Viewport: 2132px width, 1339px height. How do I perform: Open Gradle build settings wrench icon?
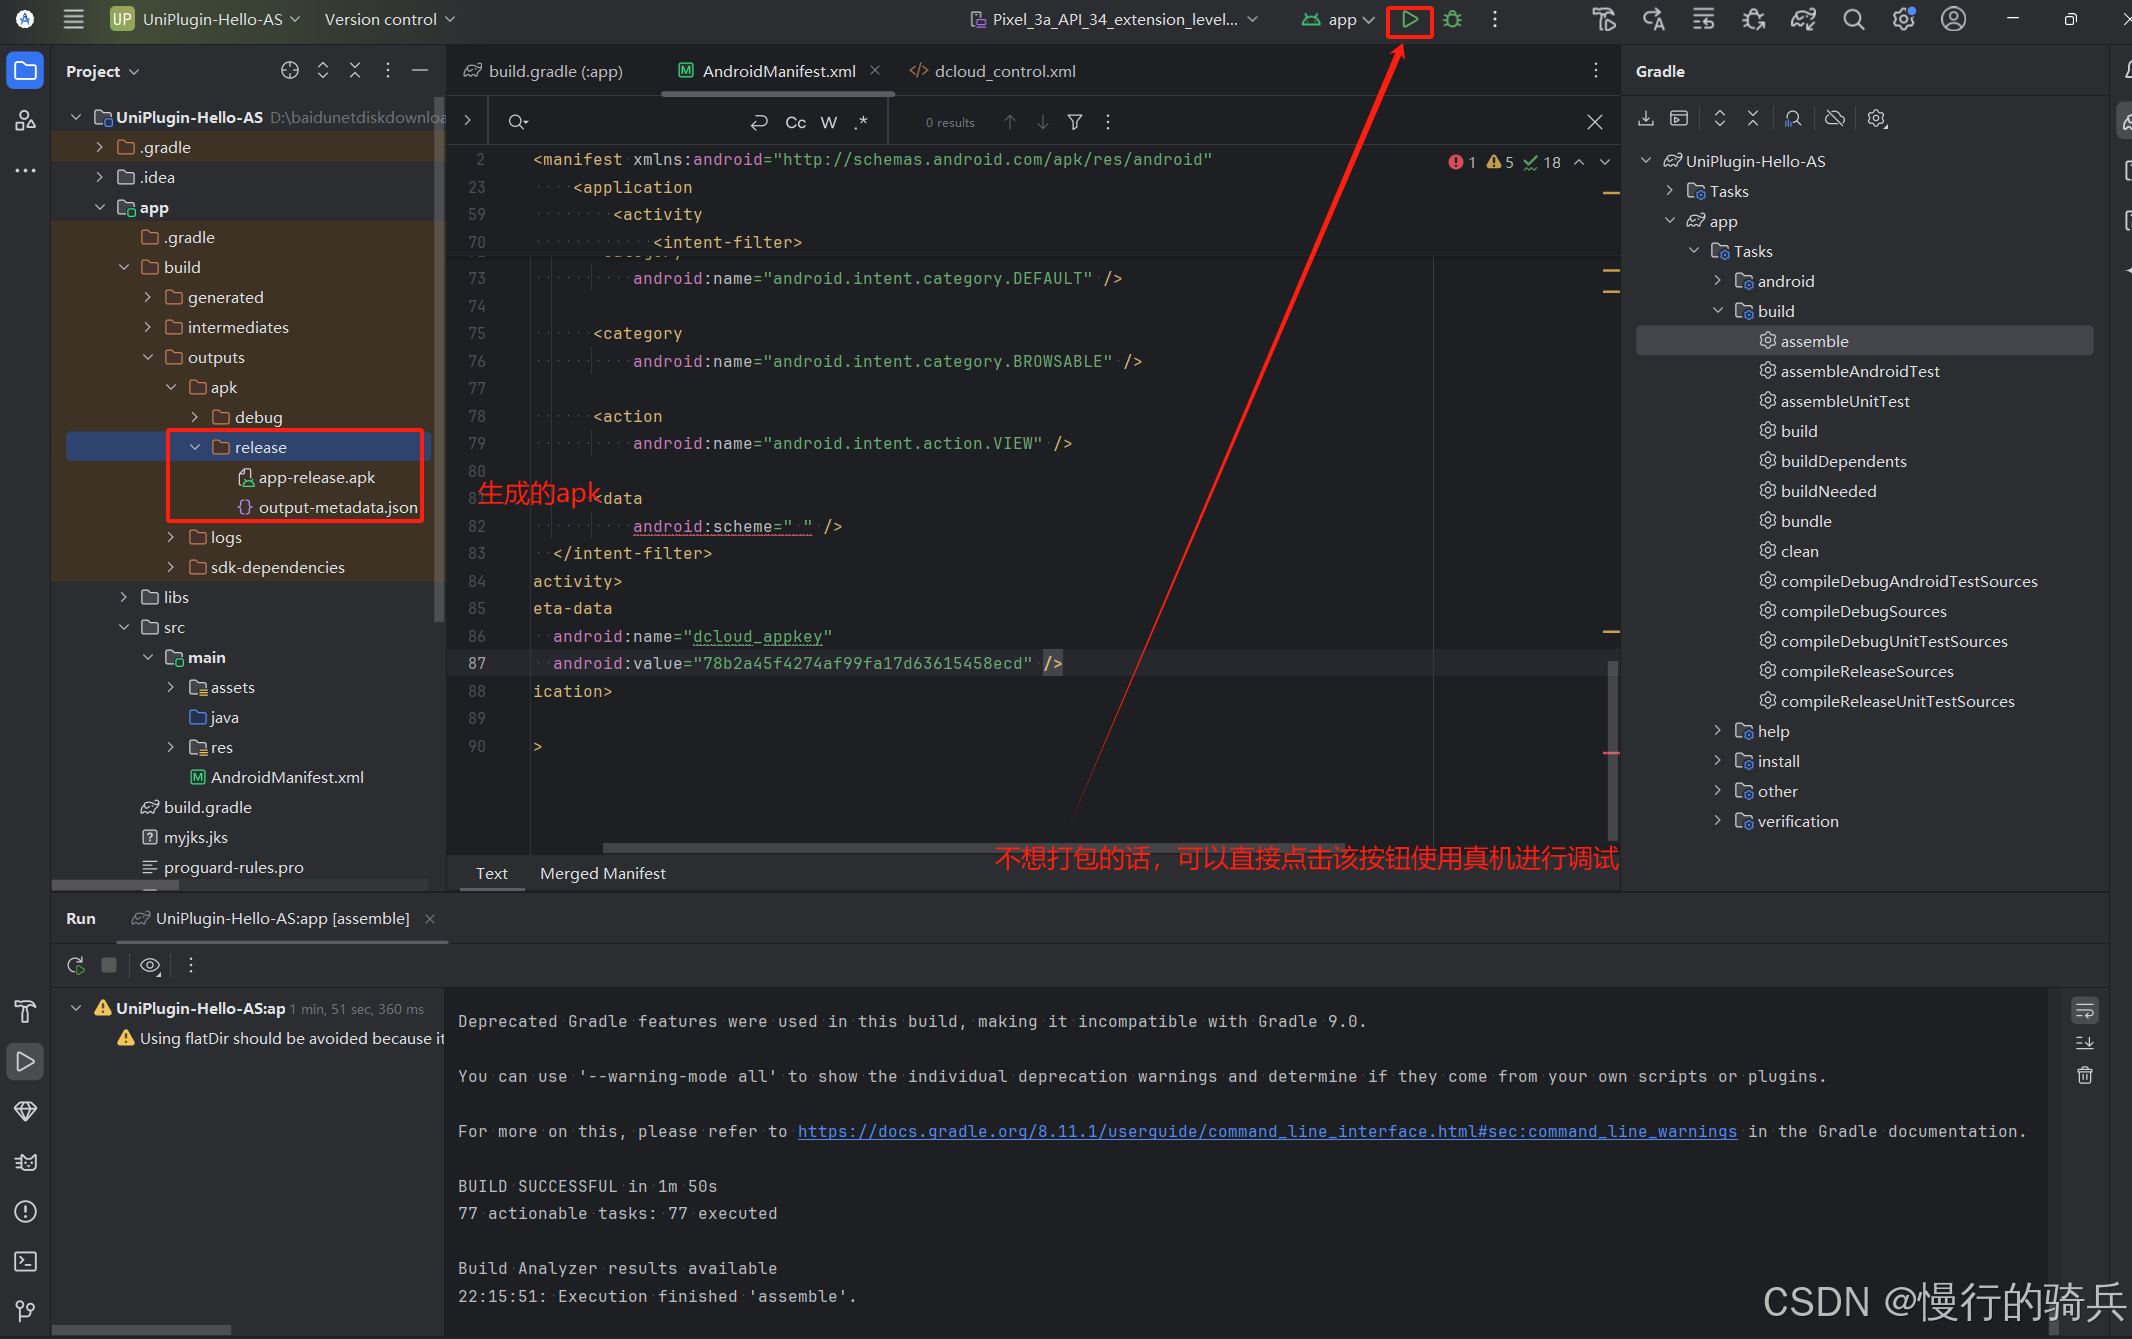(x=1877, y=119)
